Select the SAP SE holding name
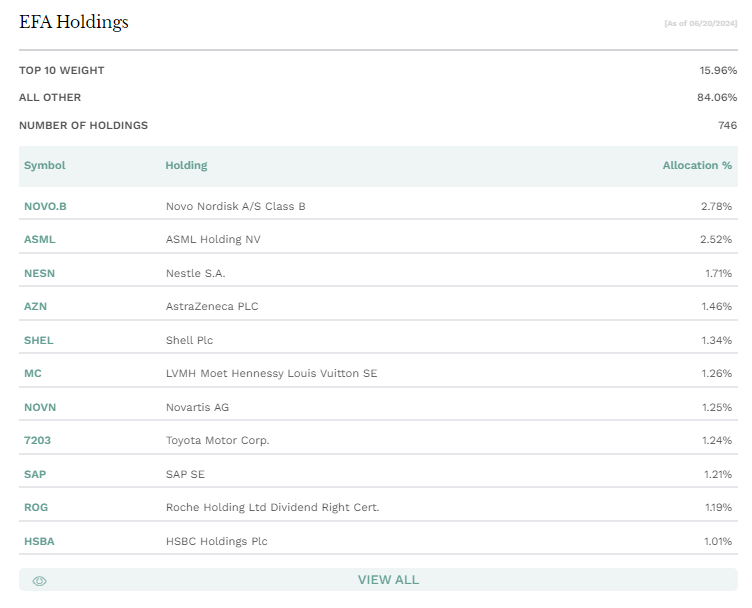The height and width of the screenshot is (608, 752). pyautogui.click(x=185, y=474)
